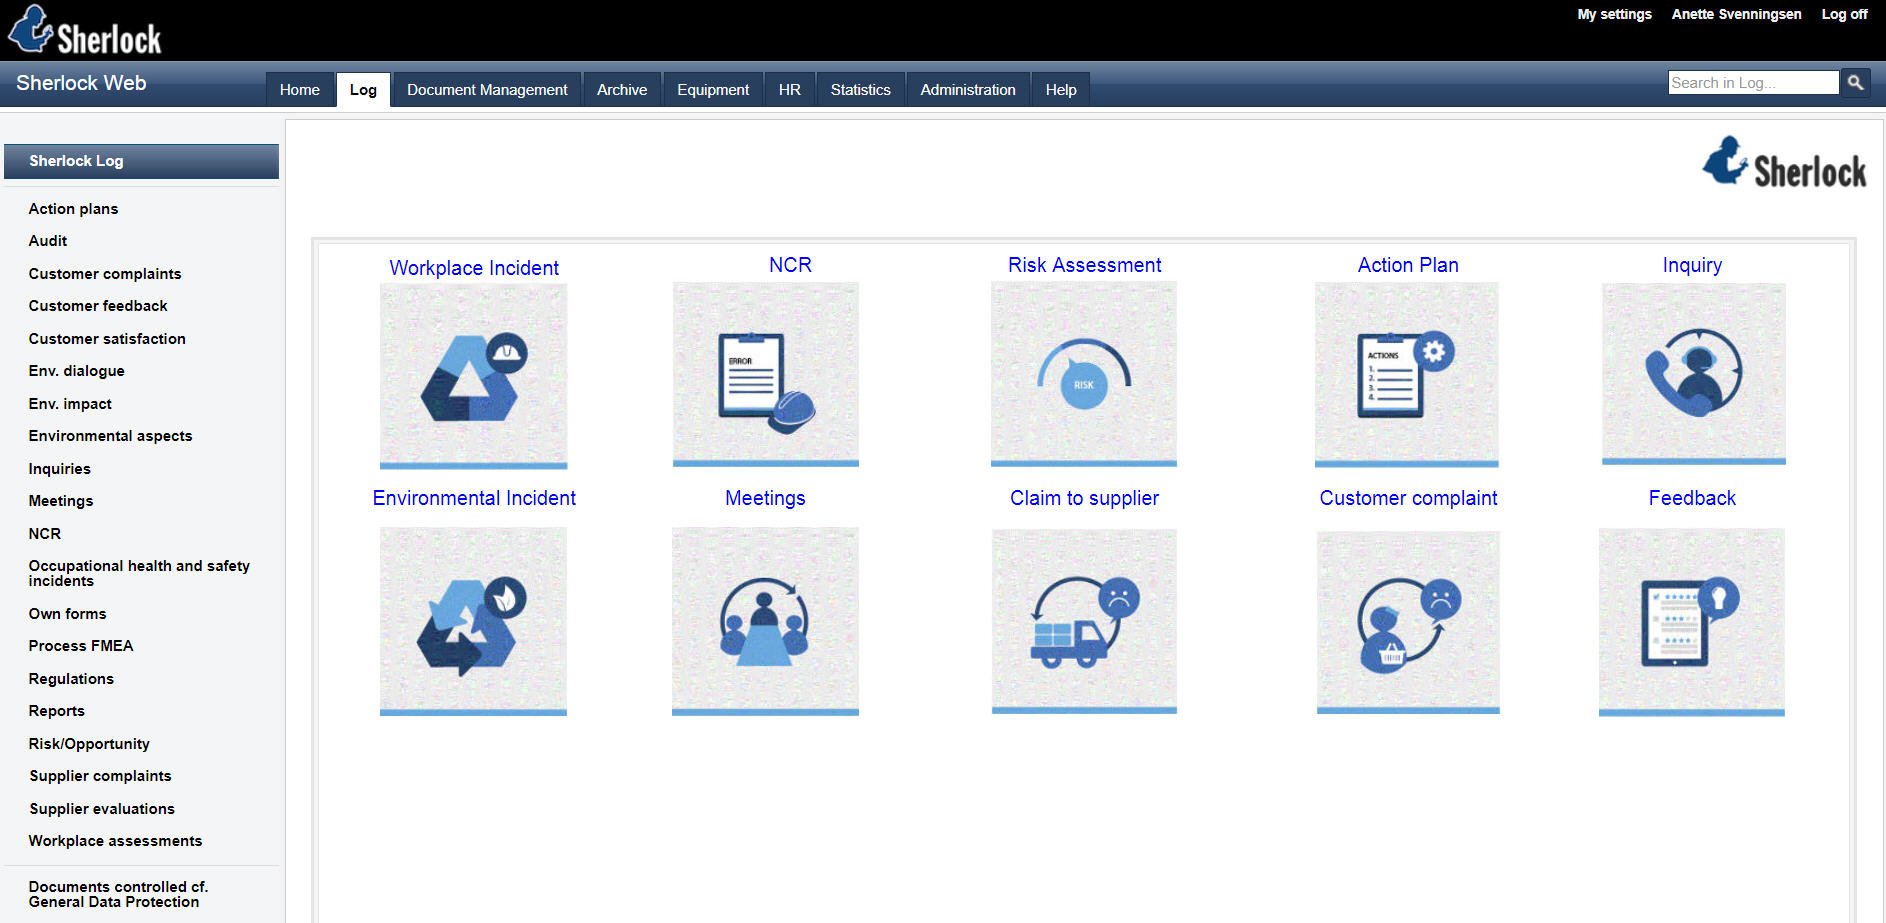This screenshot has width=1886, height=923.
Task: Open Meetings in the sidebar list
Action: point(61,501)
